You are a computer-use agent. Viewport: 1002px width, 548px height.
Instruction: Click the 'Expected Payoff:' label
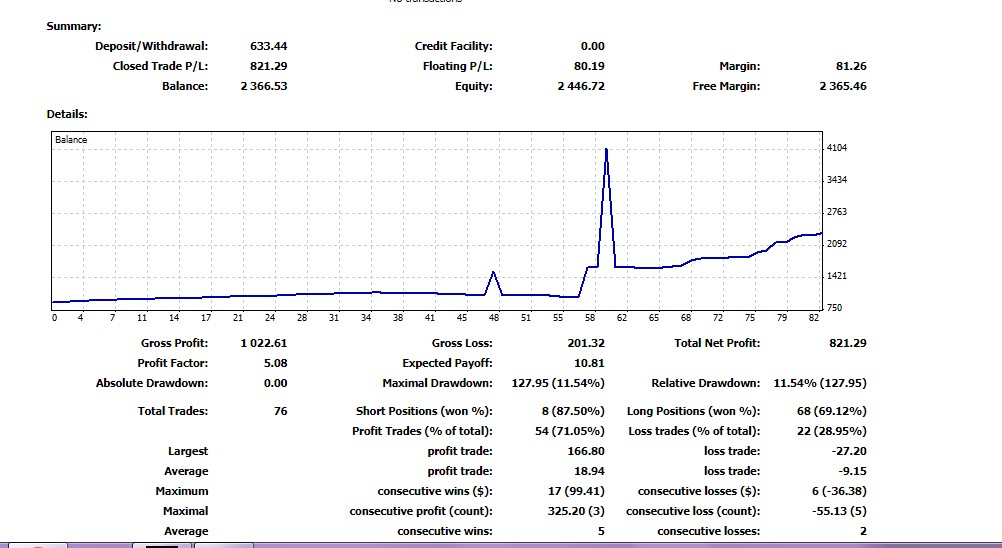point(447,363)
